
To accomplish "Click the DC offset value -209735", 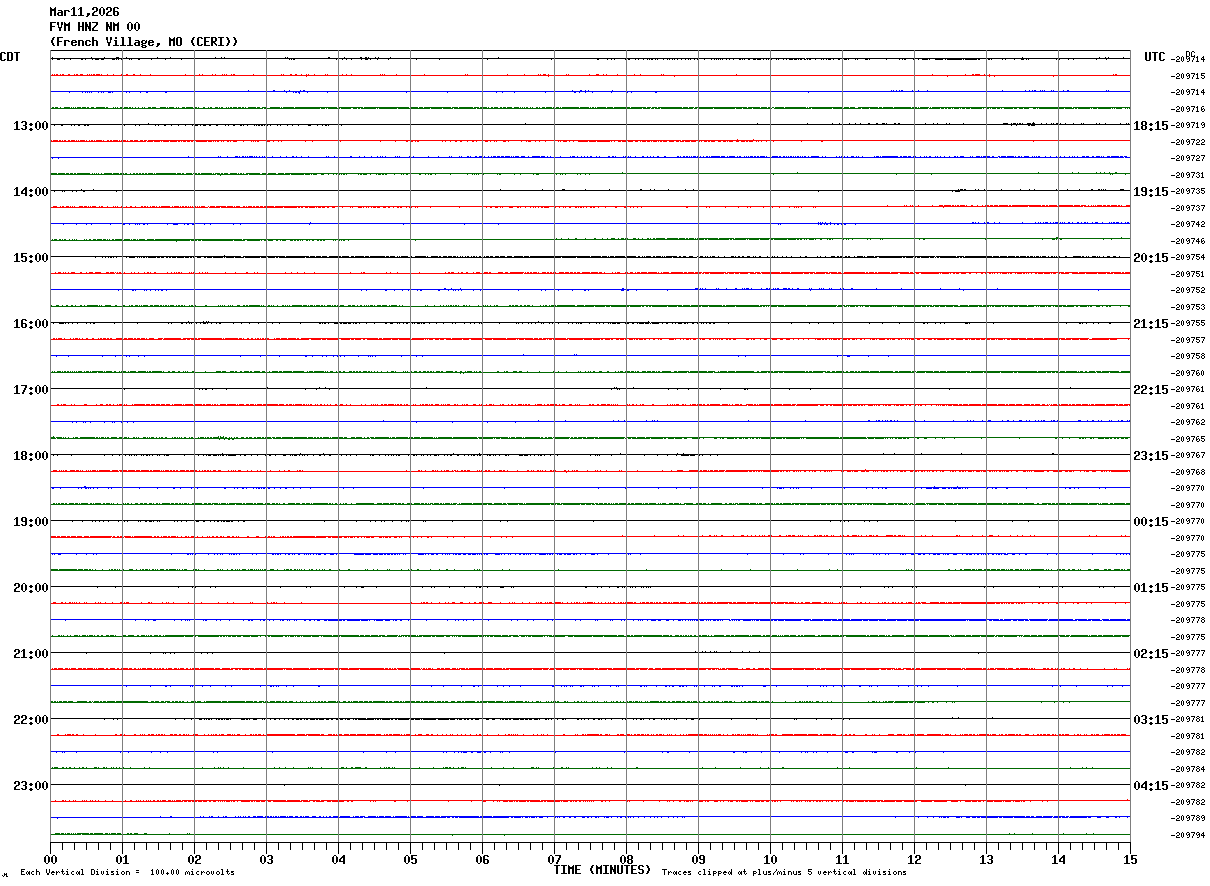I will coord(1188,192).
